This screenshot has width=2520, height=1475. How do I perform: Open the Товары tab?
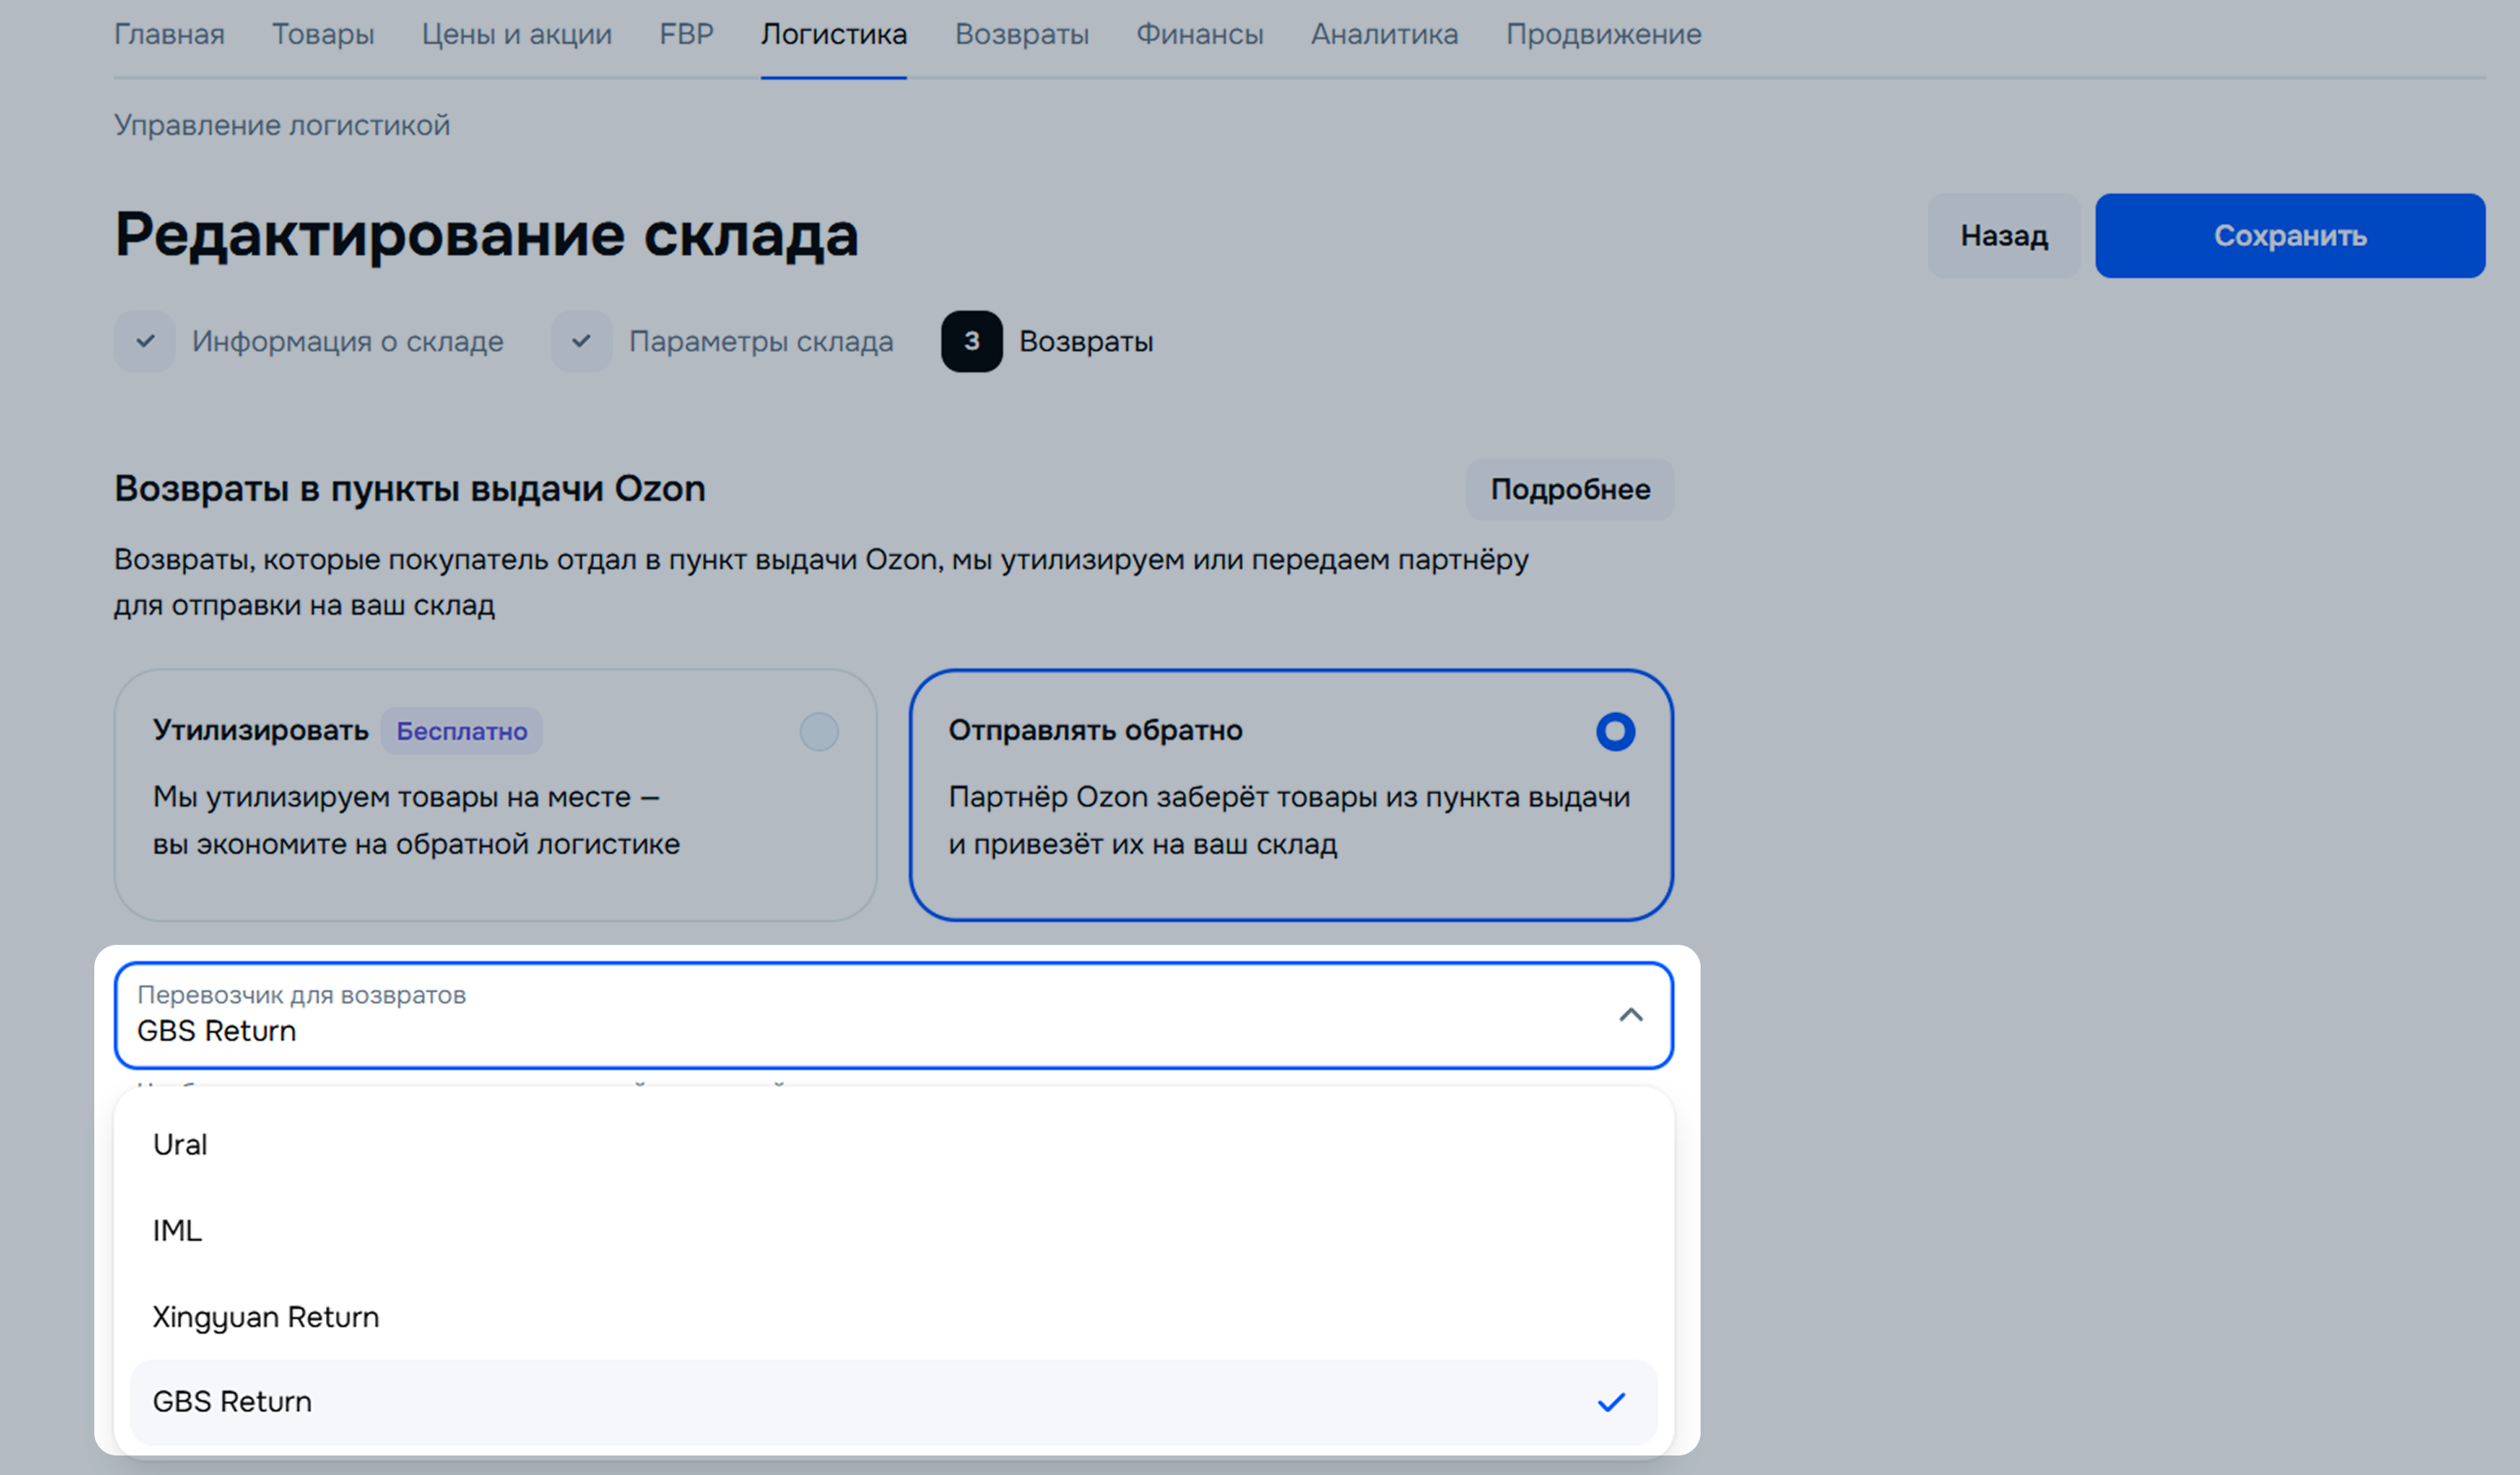click(323, 34)
